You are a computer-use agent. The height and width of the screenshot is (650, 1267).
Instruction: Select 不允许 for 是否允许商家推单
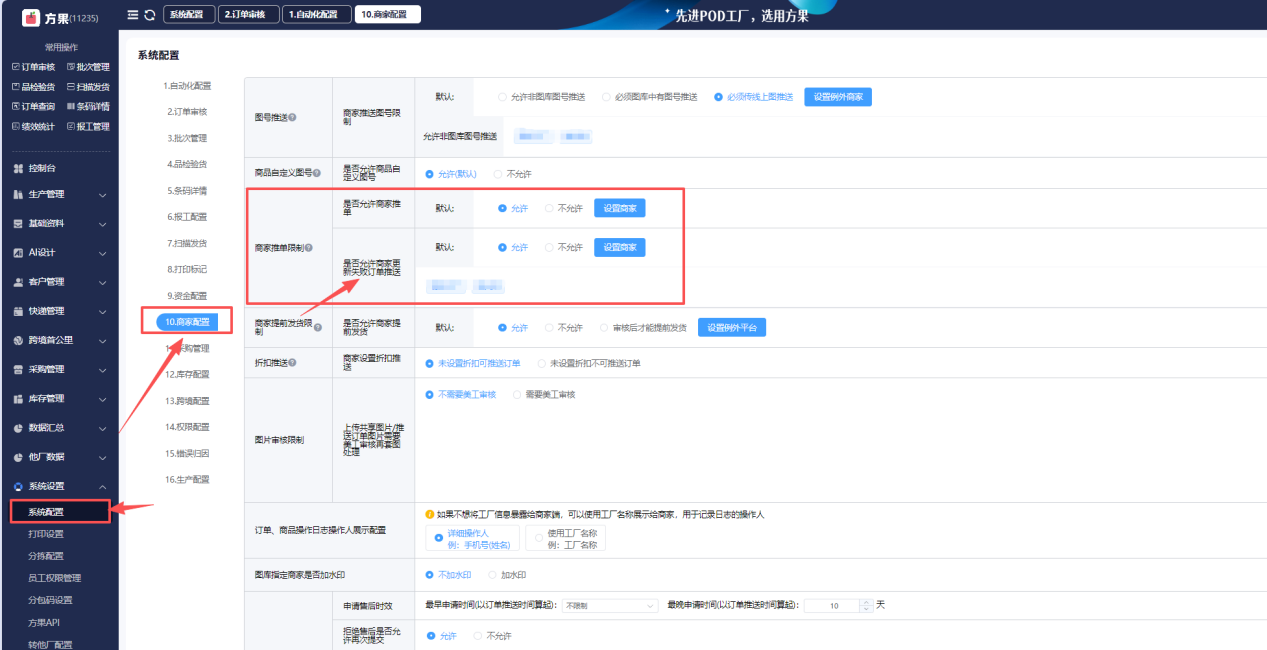563,208
